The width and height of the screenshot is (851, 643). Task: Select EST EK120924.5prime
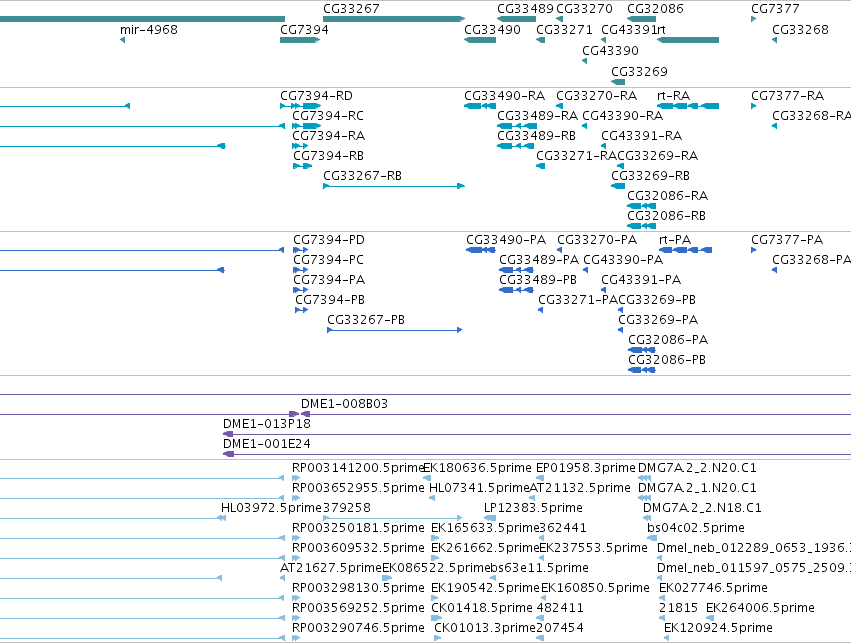(x=718, y=628)
